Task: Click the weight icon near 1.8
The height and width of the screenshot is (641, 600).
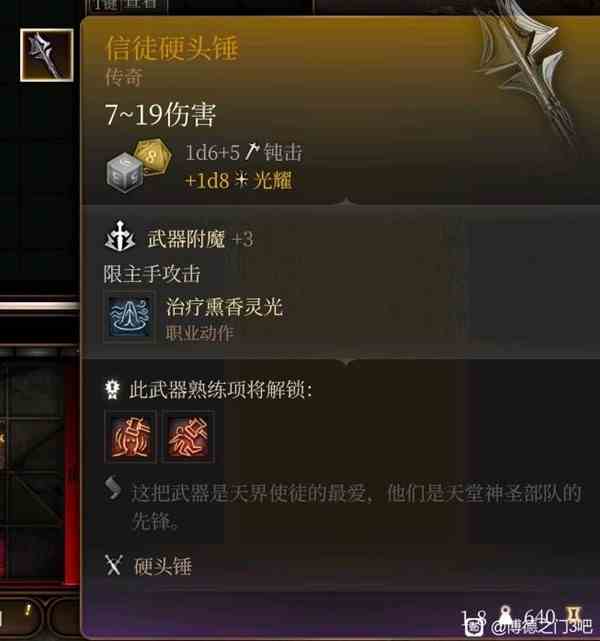Action: click(x=507, y=616)
